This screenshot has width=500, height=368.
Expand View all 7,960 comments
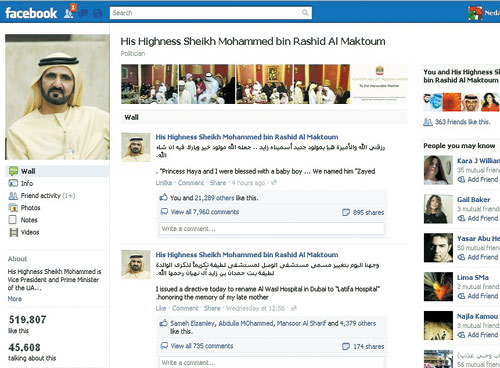point(205,212)
